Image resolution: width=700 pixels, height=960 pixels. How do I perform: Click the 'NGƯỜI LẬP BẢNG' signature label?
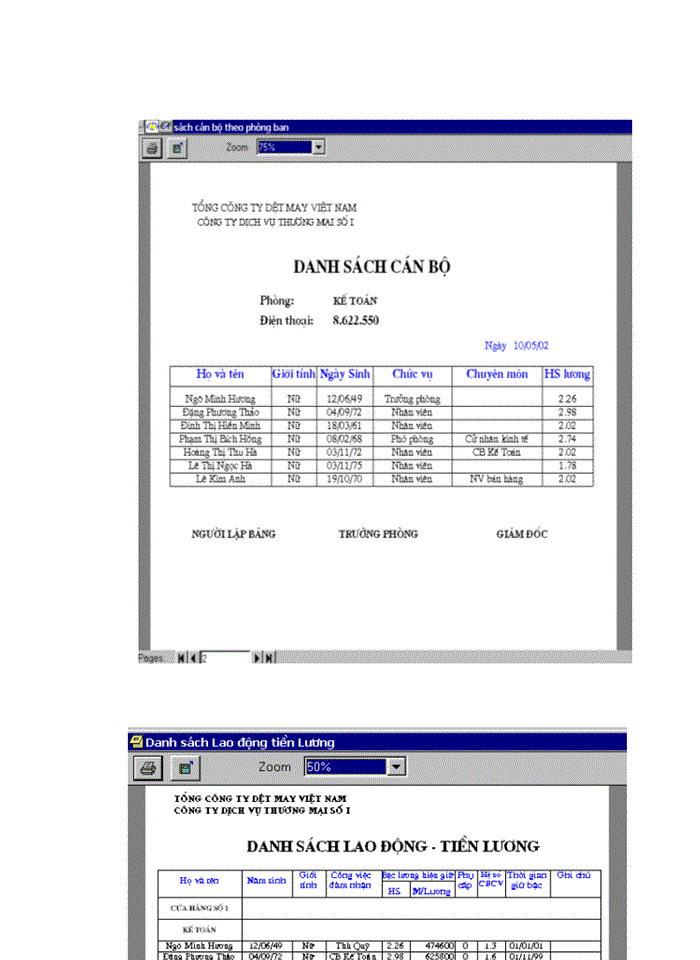(233, 534)
